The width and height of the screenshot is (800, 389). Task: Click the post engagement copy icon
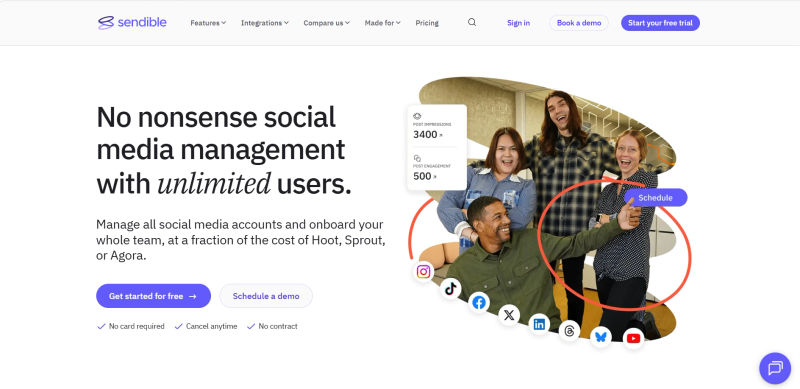pyautogui.click(x=417, y=158)
